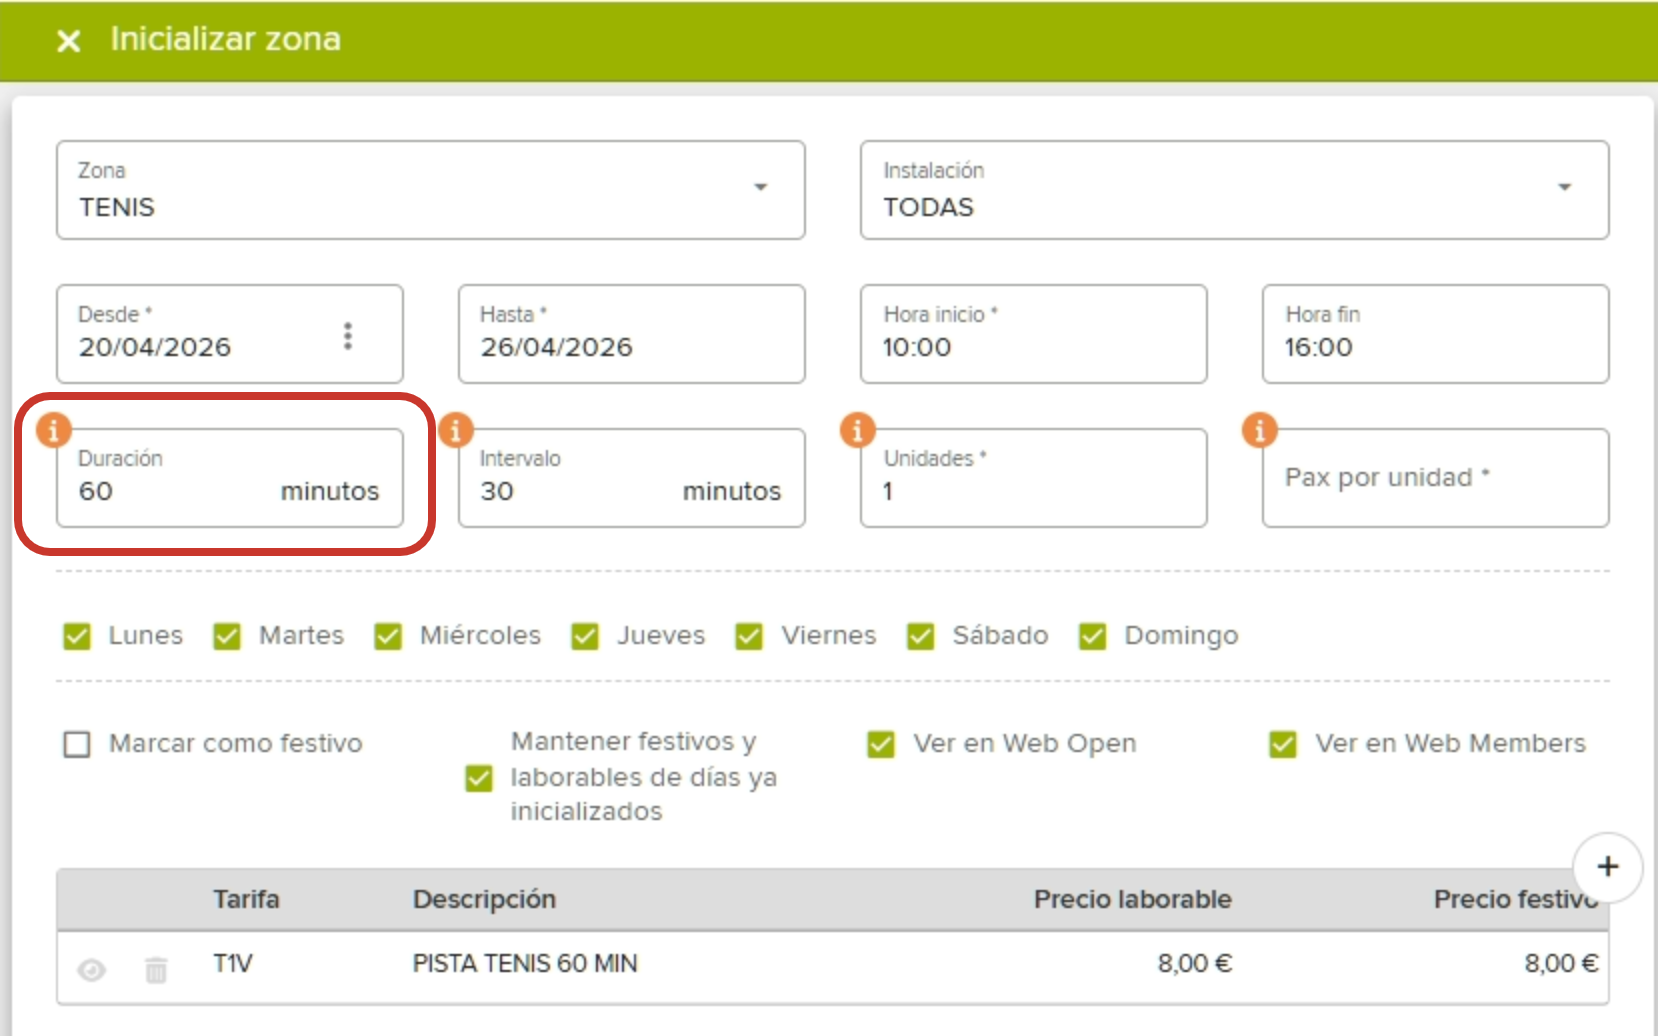
Task: Click the Hasta date field 26/04/2026
Action: coord(632,334)
